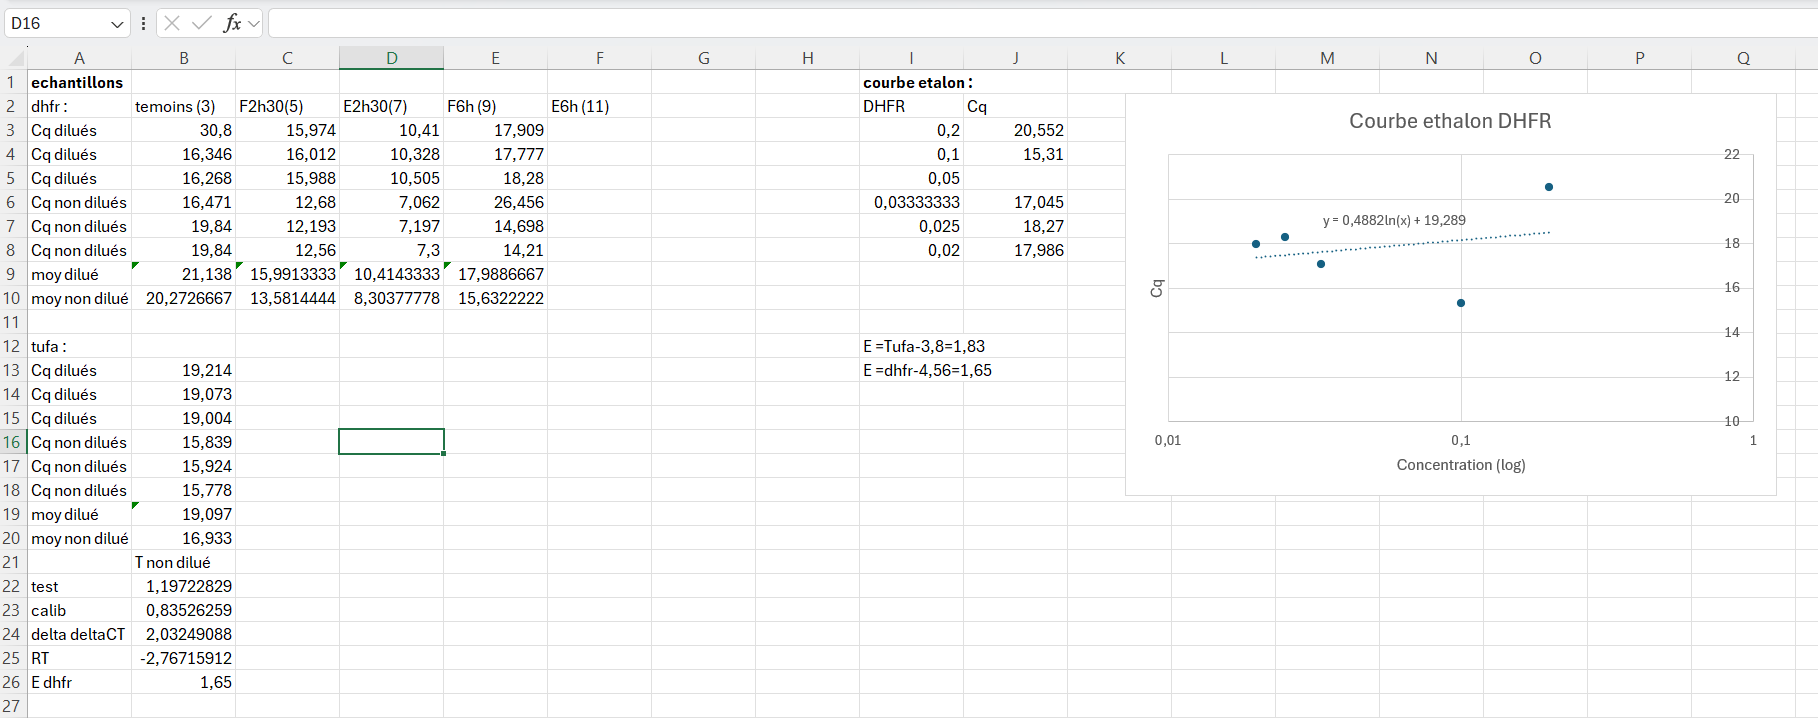Viewport: 1818px width, 718px height.
Task: Click the Insert Function fx icon
Action: click(231, 23)
